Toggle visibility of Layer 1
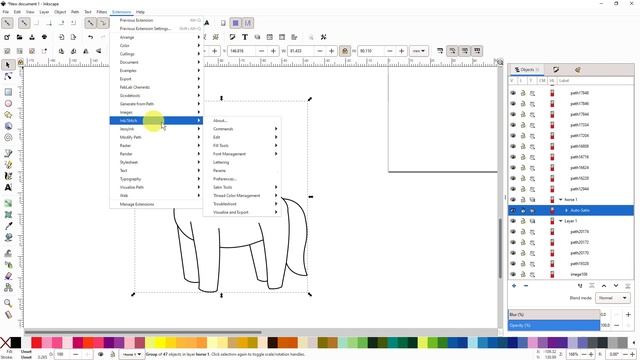The width and height of the screenshot is (640, 360). pos(513,221)
